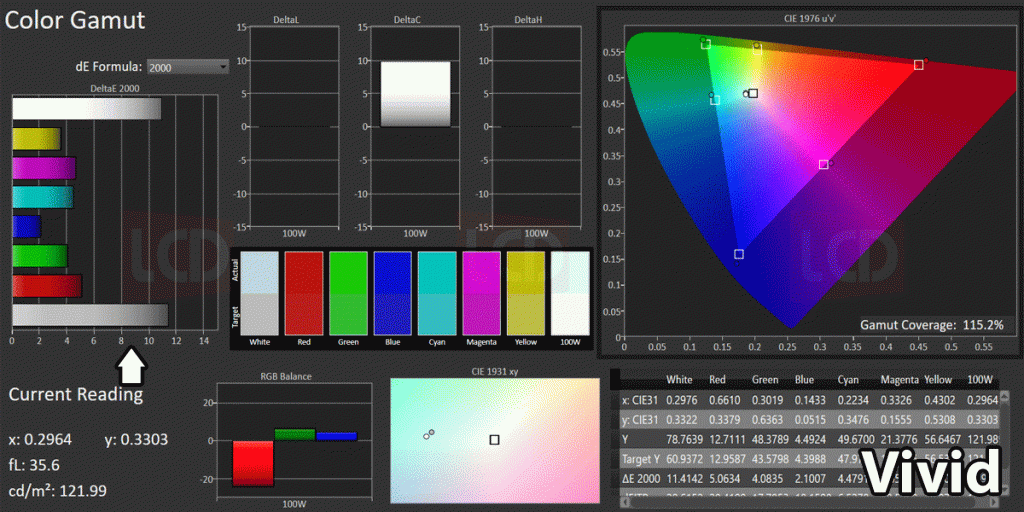The width and height of the screenshot is (1024, 512).
Task: Click the 'y: 0.3303' current reading value
Action: click(136, 440)
